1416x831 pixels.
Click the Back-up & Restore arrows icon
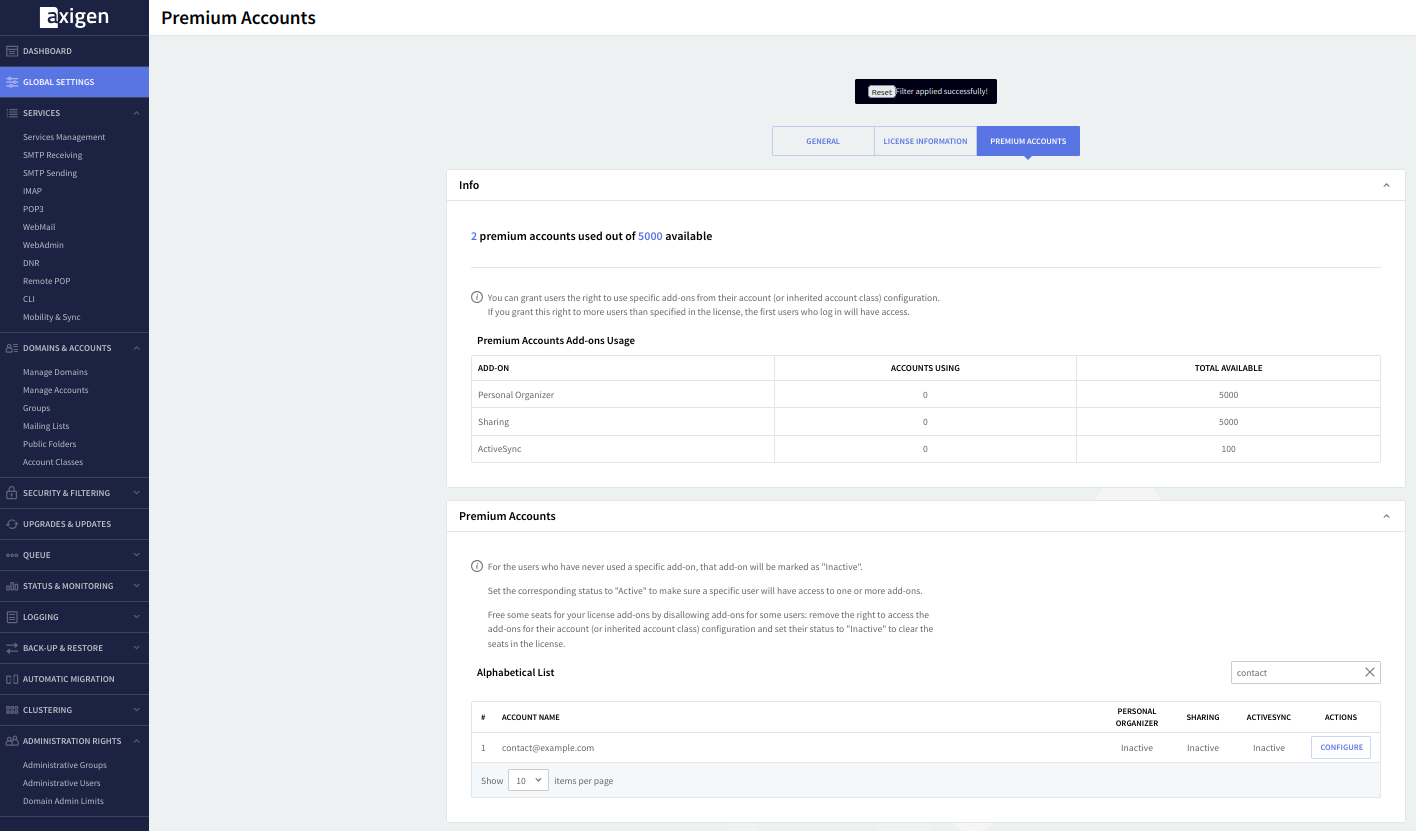click(x=12, y=648)
